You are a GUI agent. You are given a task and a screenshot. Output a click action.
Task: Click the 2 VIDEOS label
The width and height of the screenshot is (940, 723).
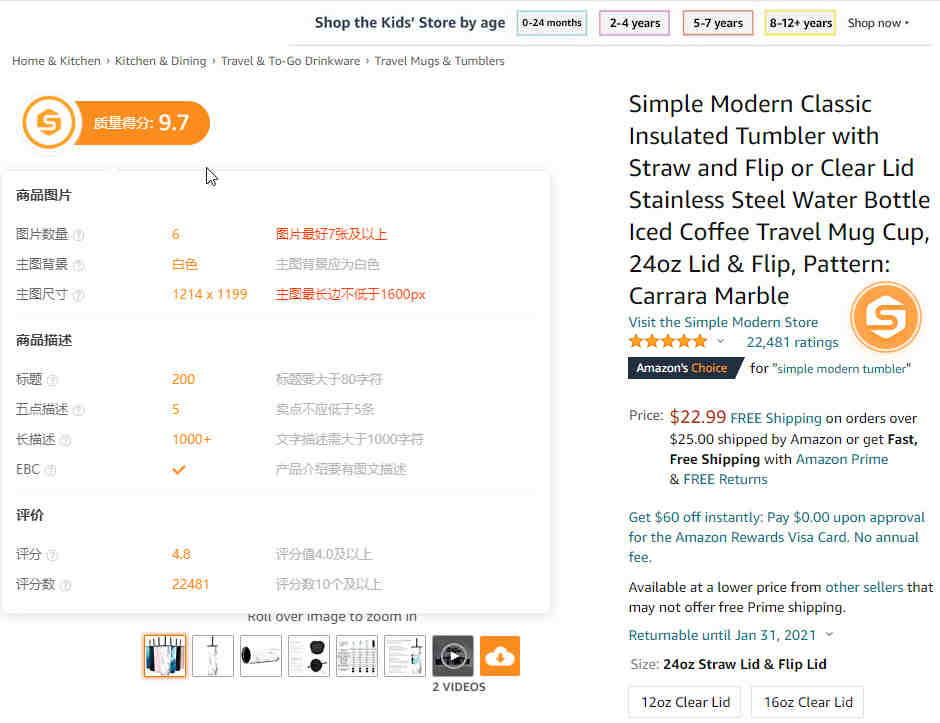[459, 687]
